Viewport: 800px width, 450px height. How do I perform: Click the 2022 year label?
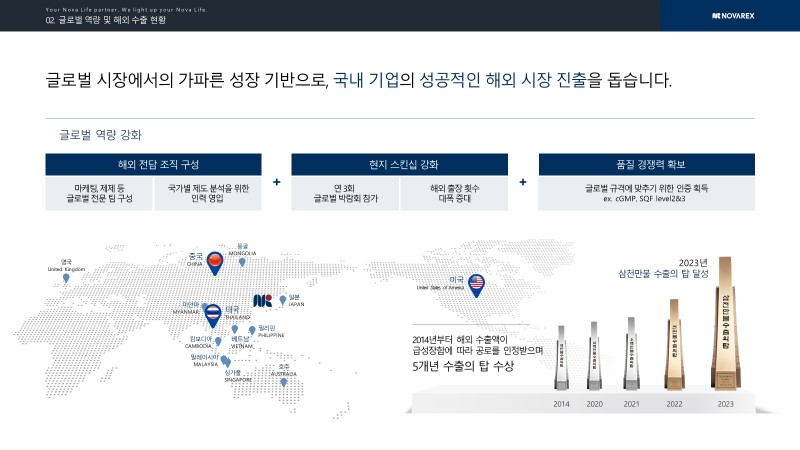tap(673, 403)
